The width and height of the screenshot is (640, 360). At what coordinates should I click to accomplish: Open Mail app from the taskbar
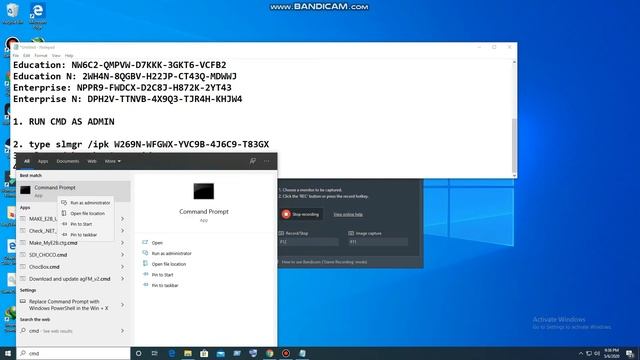coord(220,353)
